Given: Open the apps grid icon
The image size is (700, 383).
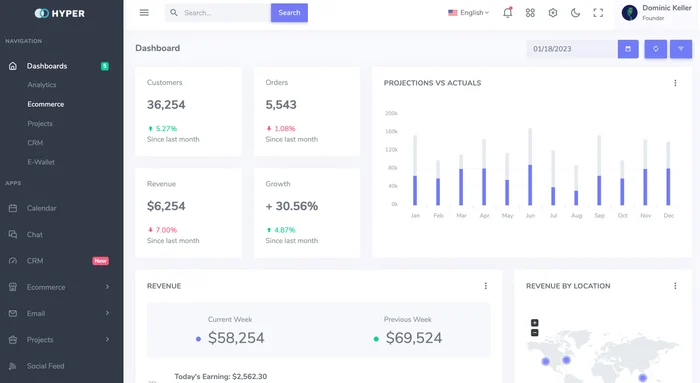Looking at the screenshot, I should (x=530, y=13).
